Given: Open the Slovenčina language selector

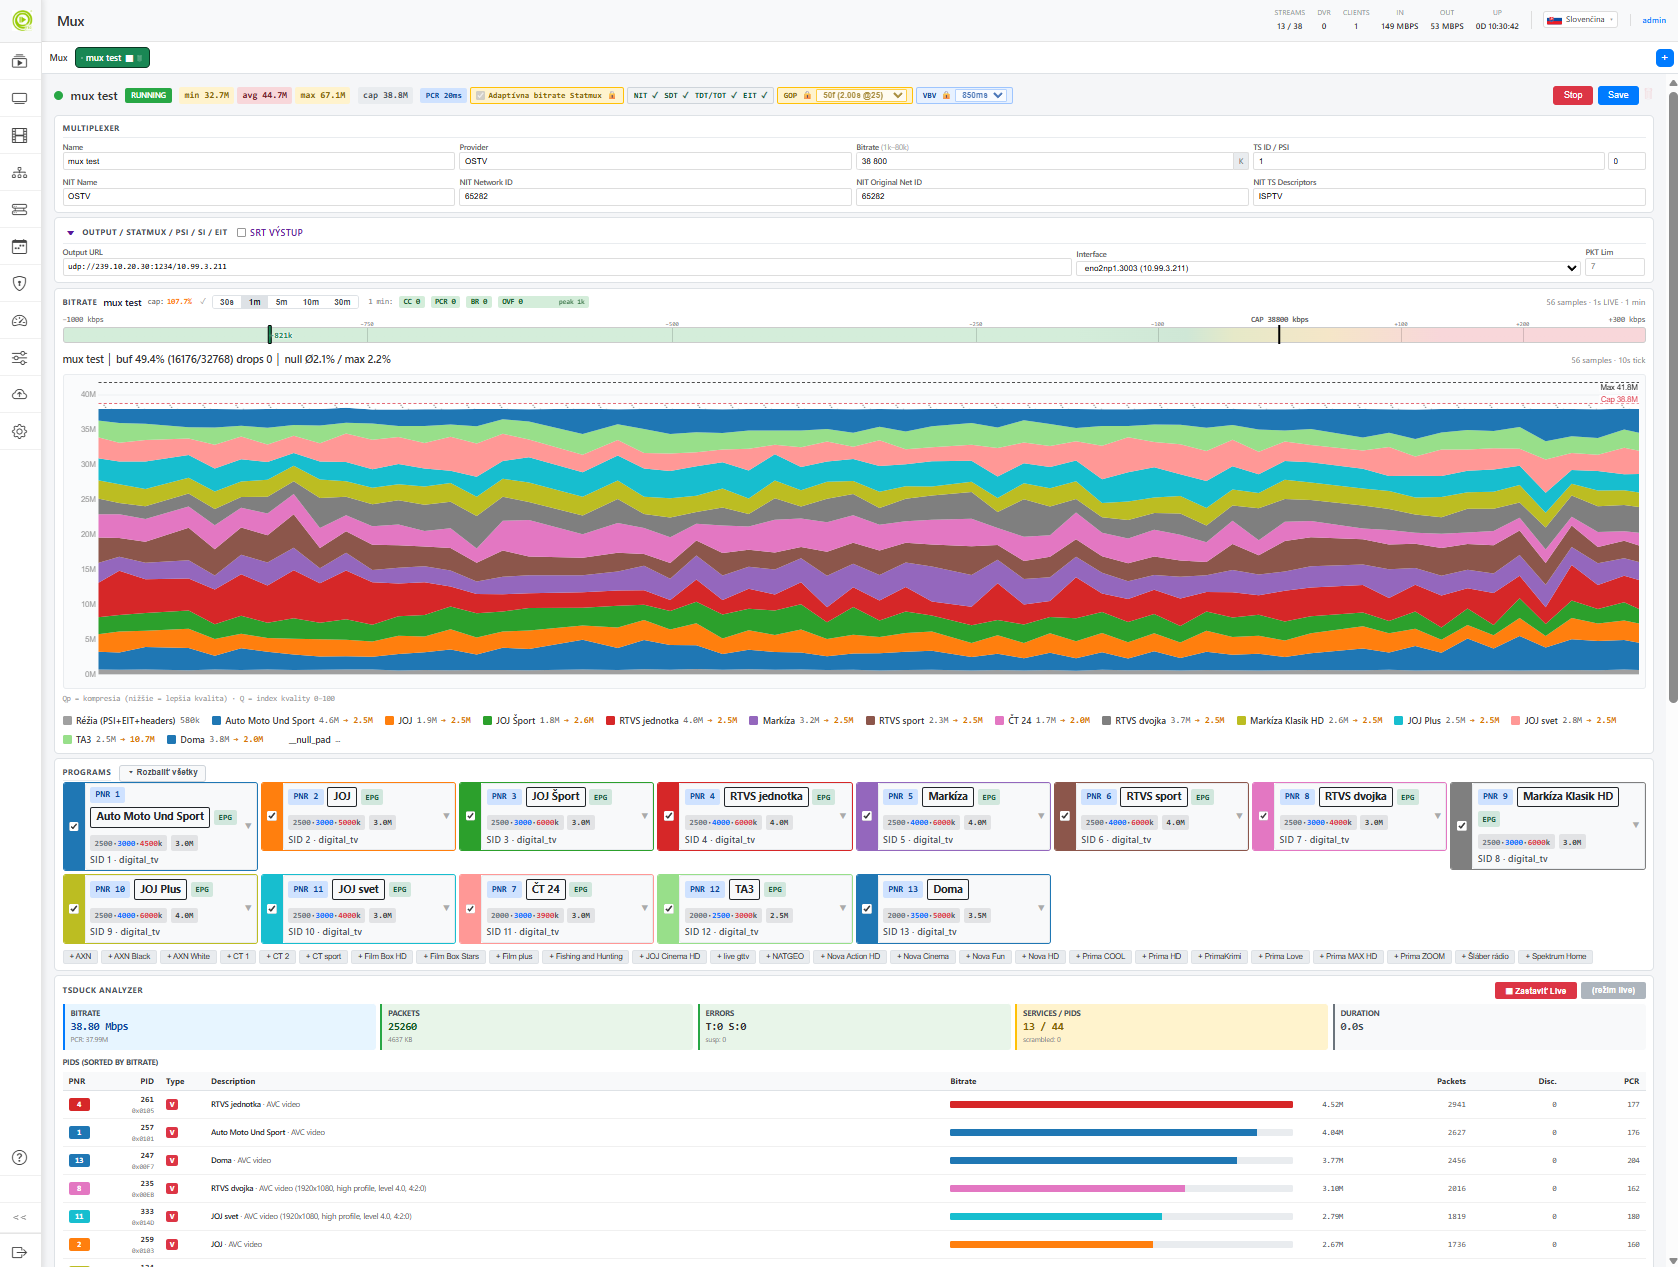Looking at the screenshot, I should [x=1581, y=20].
